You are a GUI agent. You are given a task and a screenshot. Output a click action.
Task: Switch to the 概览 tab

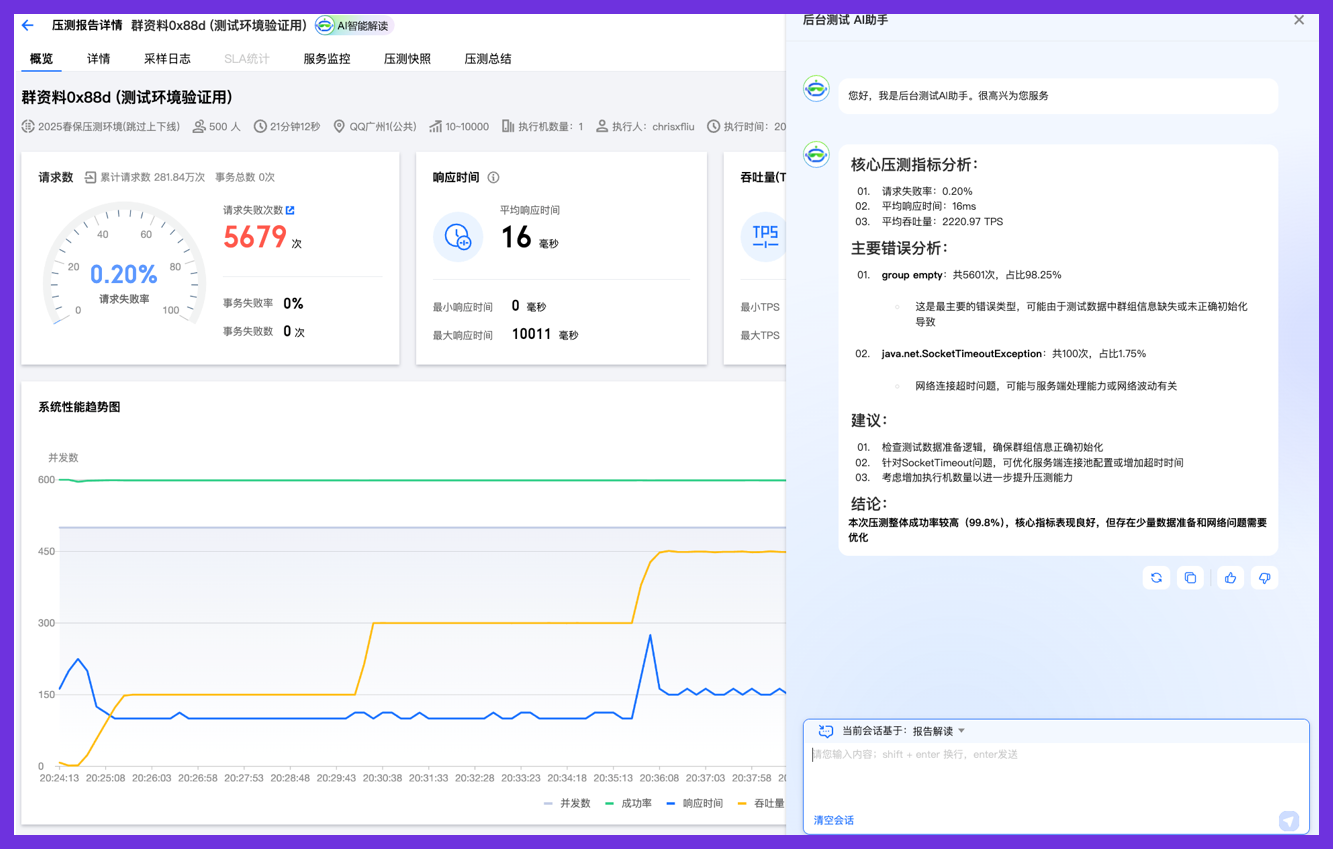tap(42, 59)
